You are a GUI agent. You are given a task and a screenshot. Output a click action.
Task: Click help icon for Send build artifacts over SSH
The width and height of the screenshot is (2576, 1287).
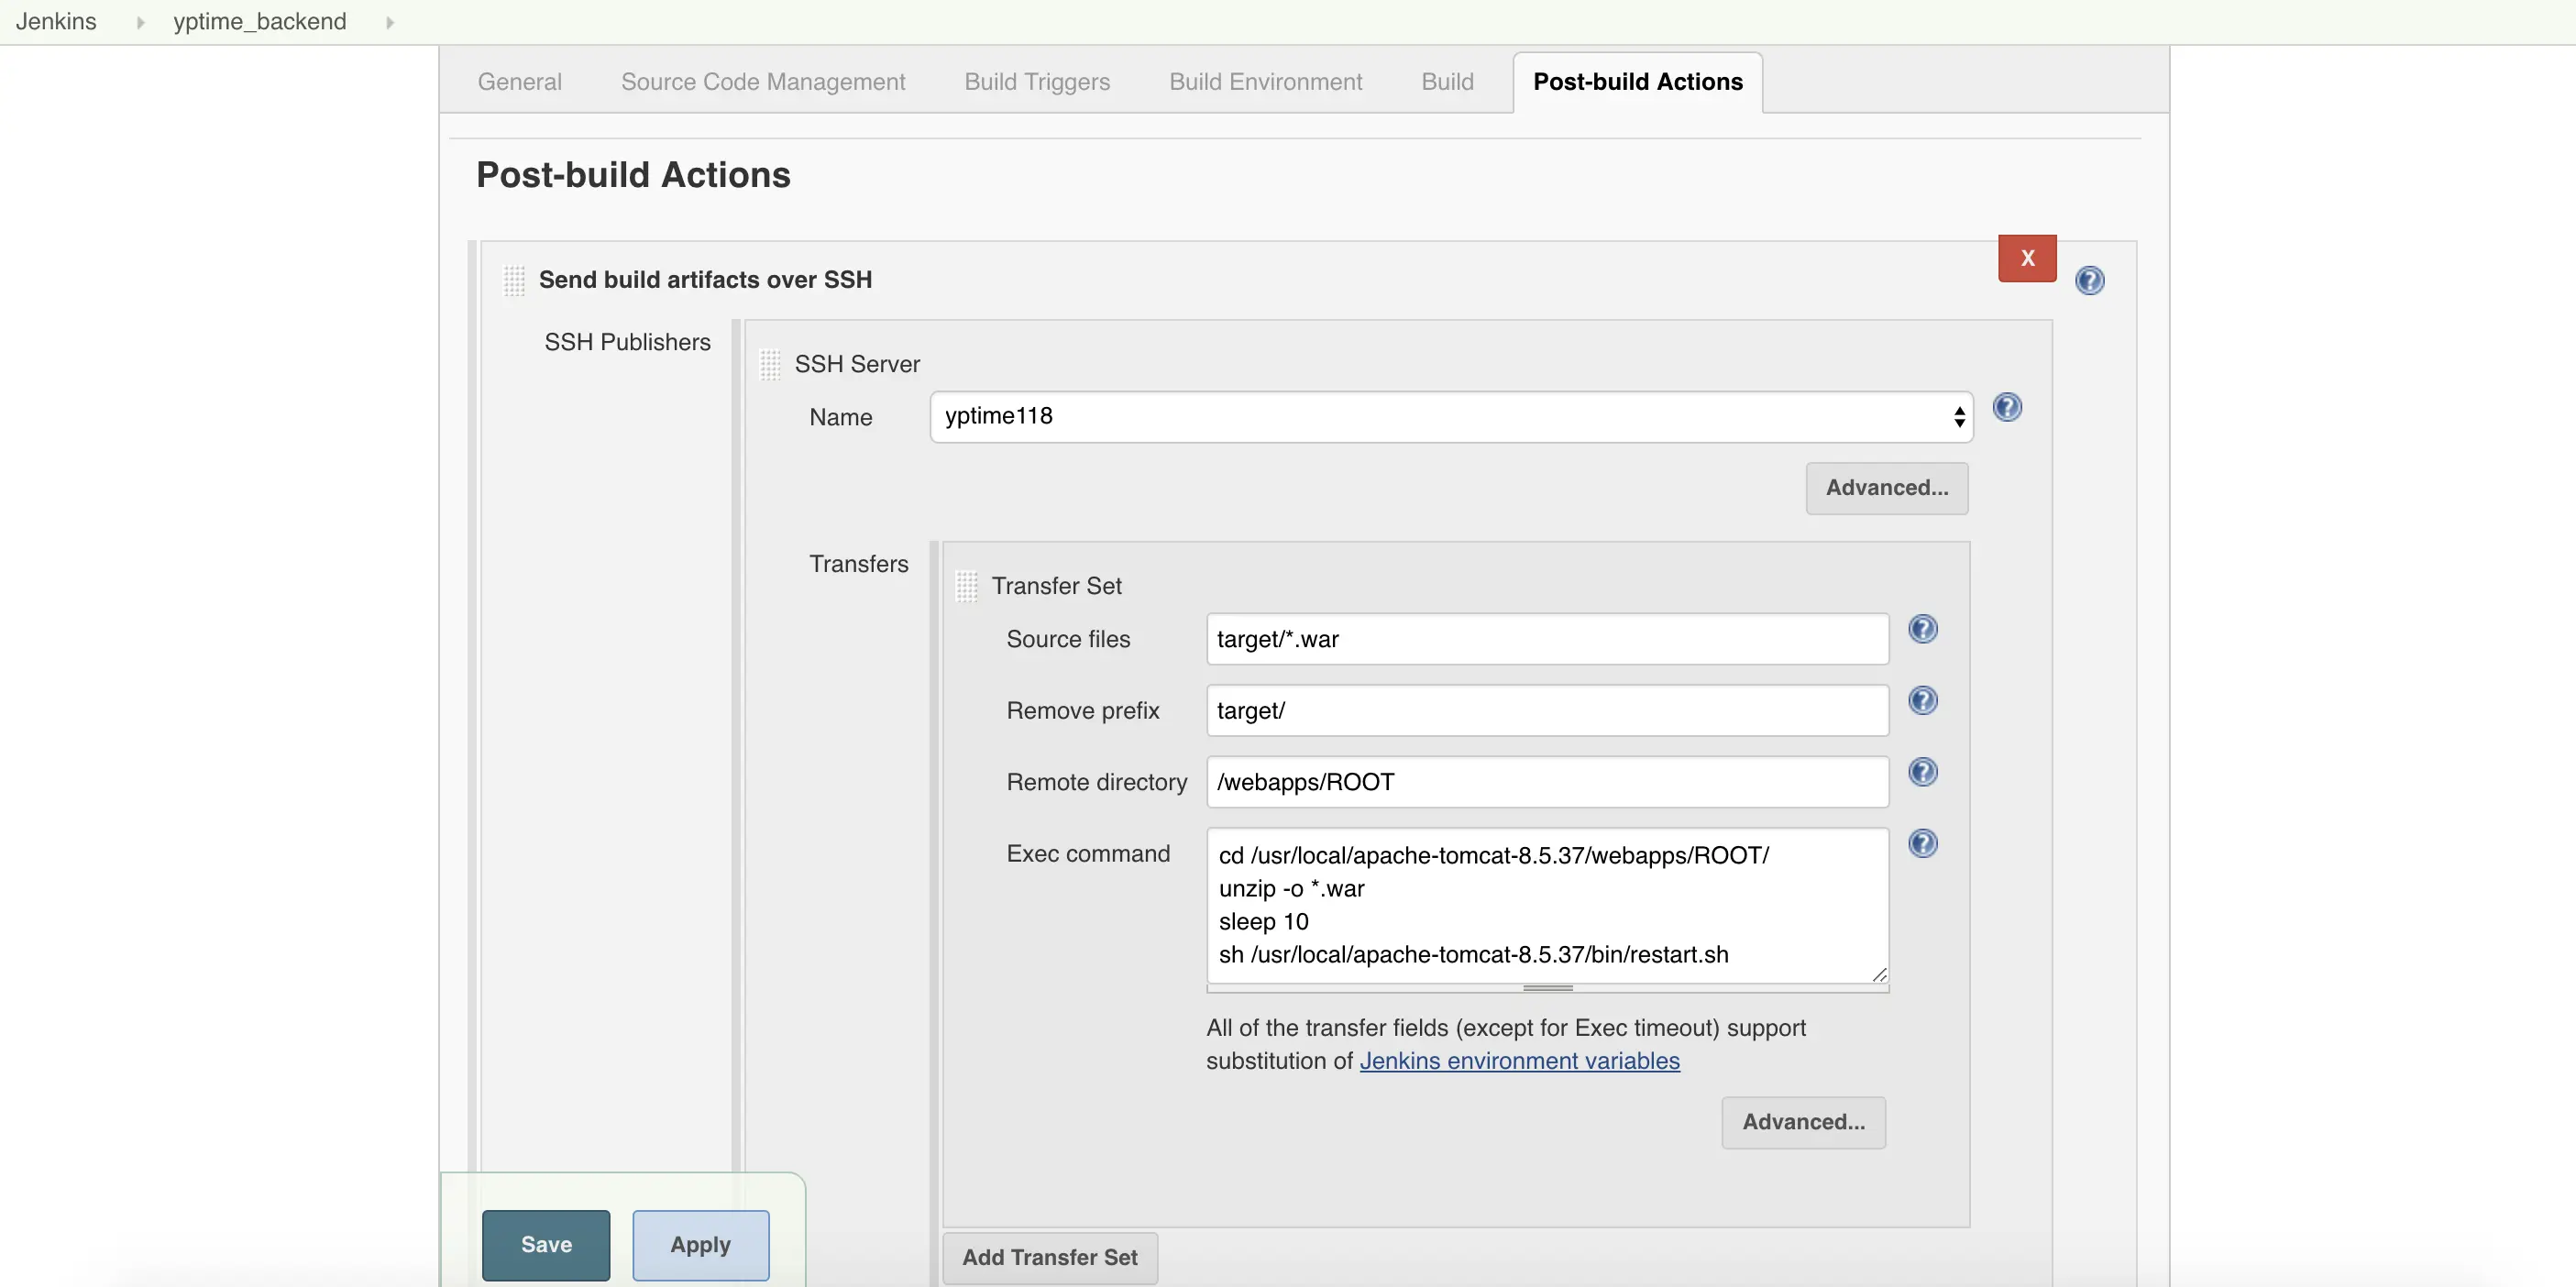[x=2089, y=280]
